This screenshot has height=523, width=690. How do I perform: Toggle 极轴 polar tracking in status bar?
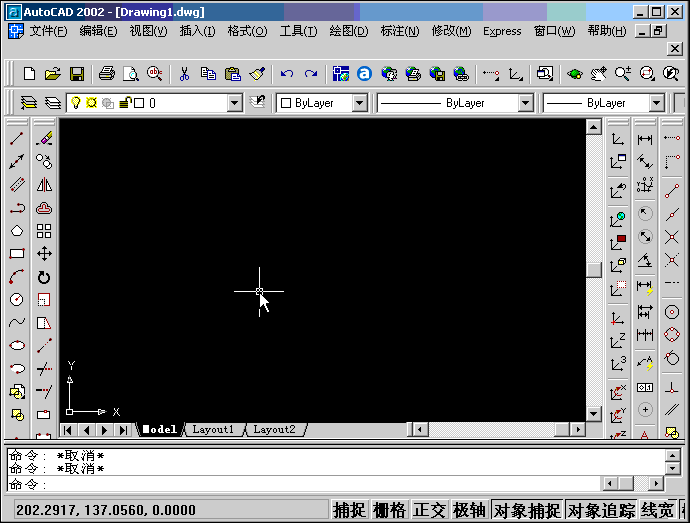(469, 510)
